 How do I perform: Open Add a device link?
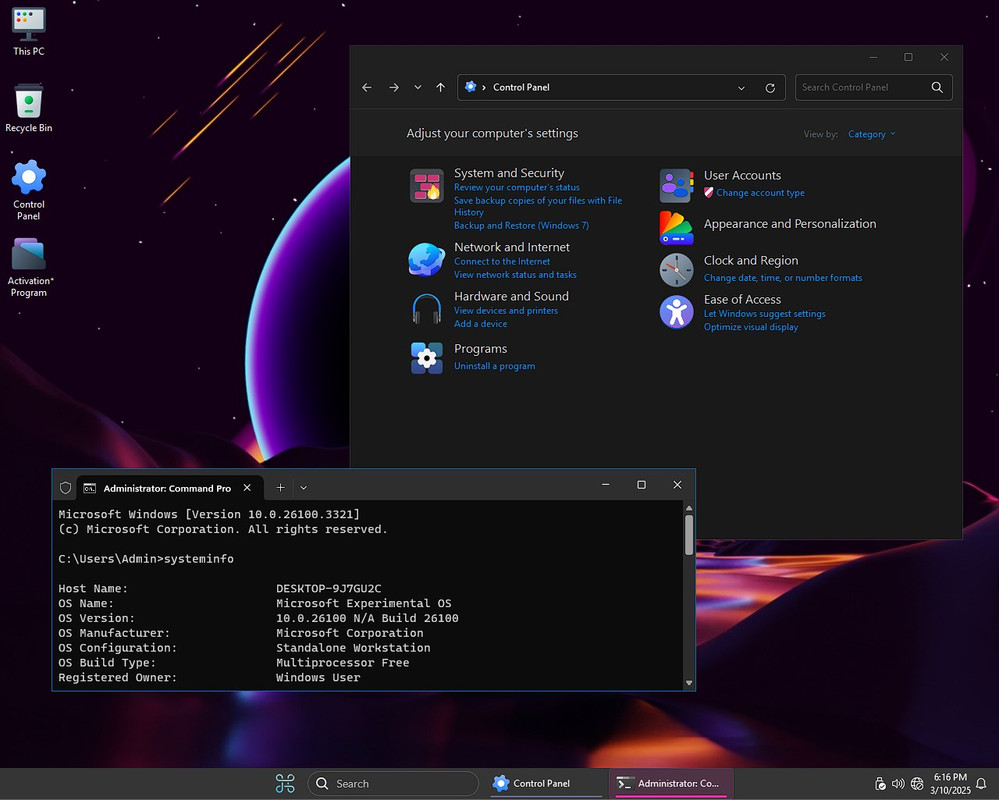point(480,324)
